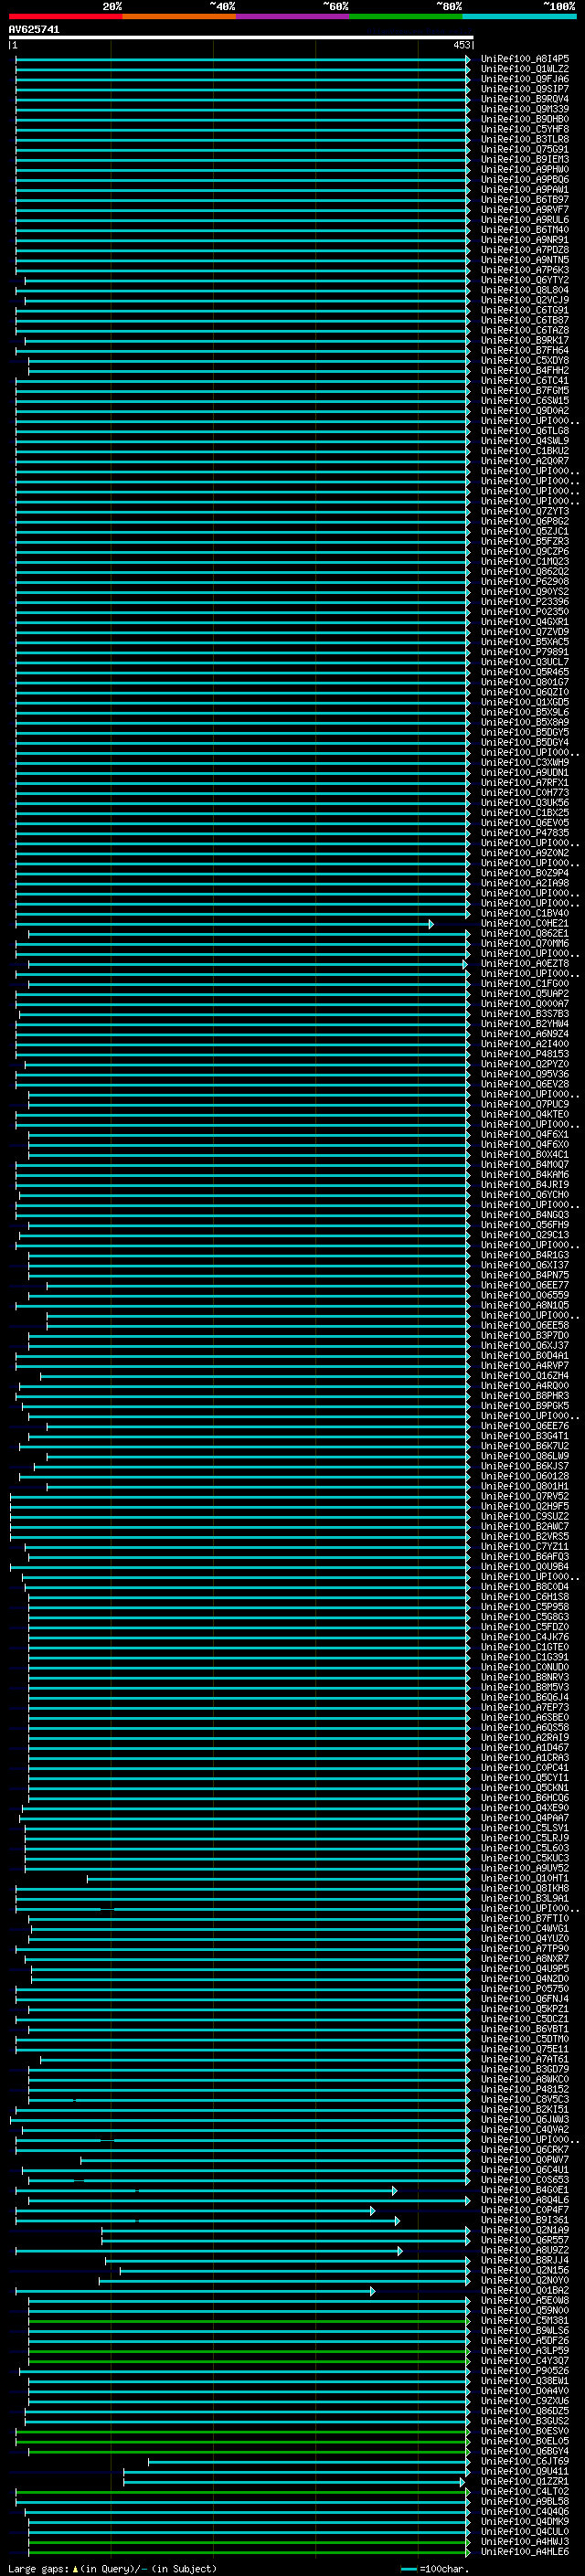Select the UniRef100_B4FHH2 label
The height and width of the screenshot is (2576, 585).
tap(525, 370)
